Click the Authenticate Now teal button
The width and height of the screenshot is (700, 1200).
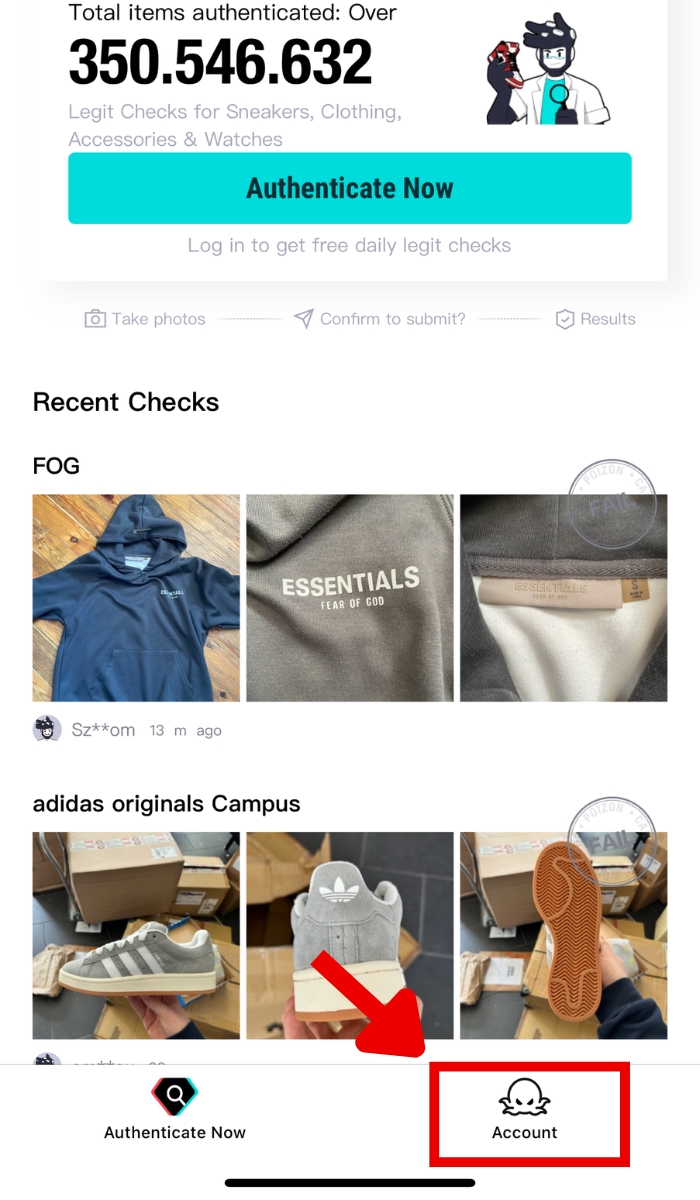pos(350,188)
